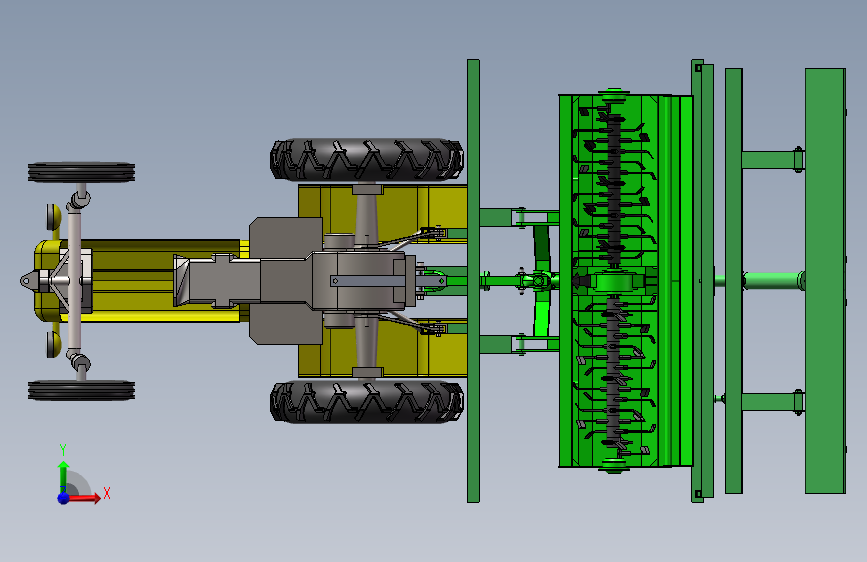Click the blue Z ball at the triad origin
867x562 pixels.
(x=64, y=498)
